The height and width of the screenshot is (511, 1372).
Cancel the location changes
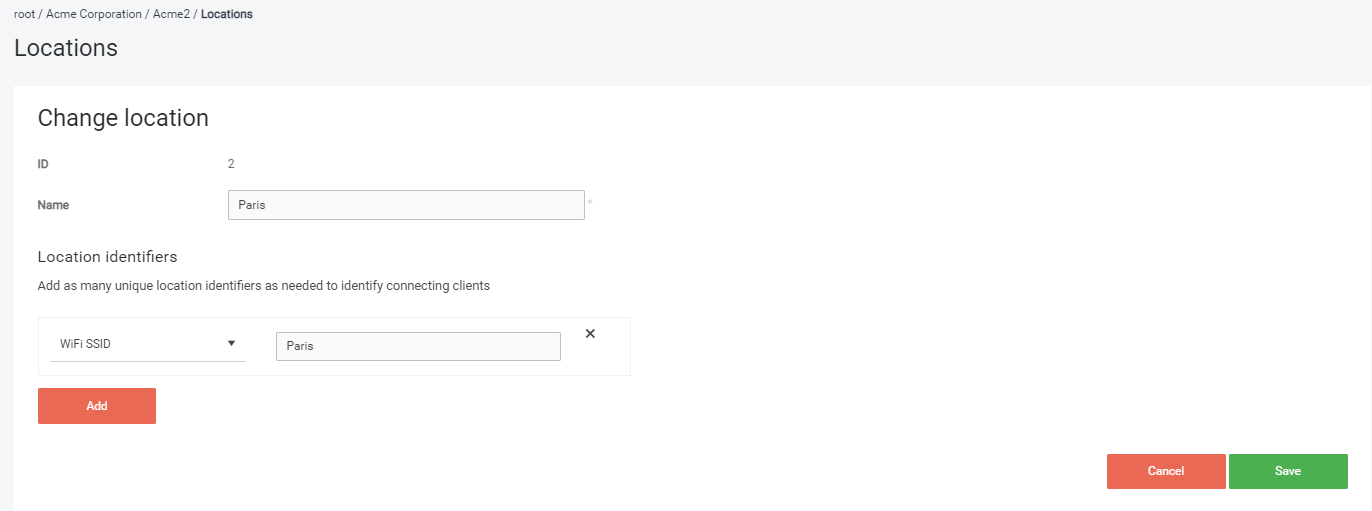pos(1166,471)
